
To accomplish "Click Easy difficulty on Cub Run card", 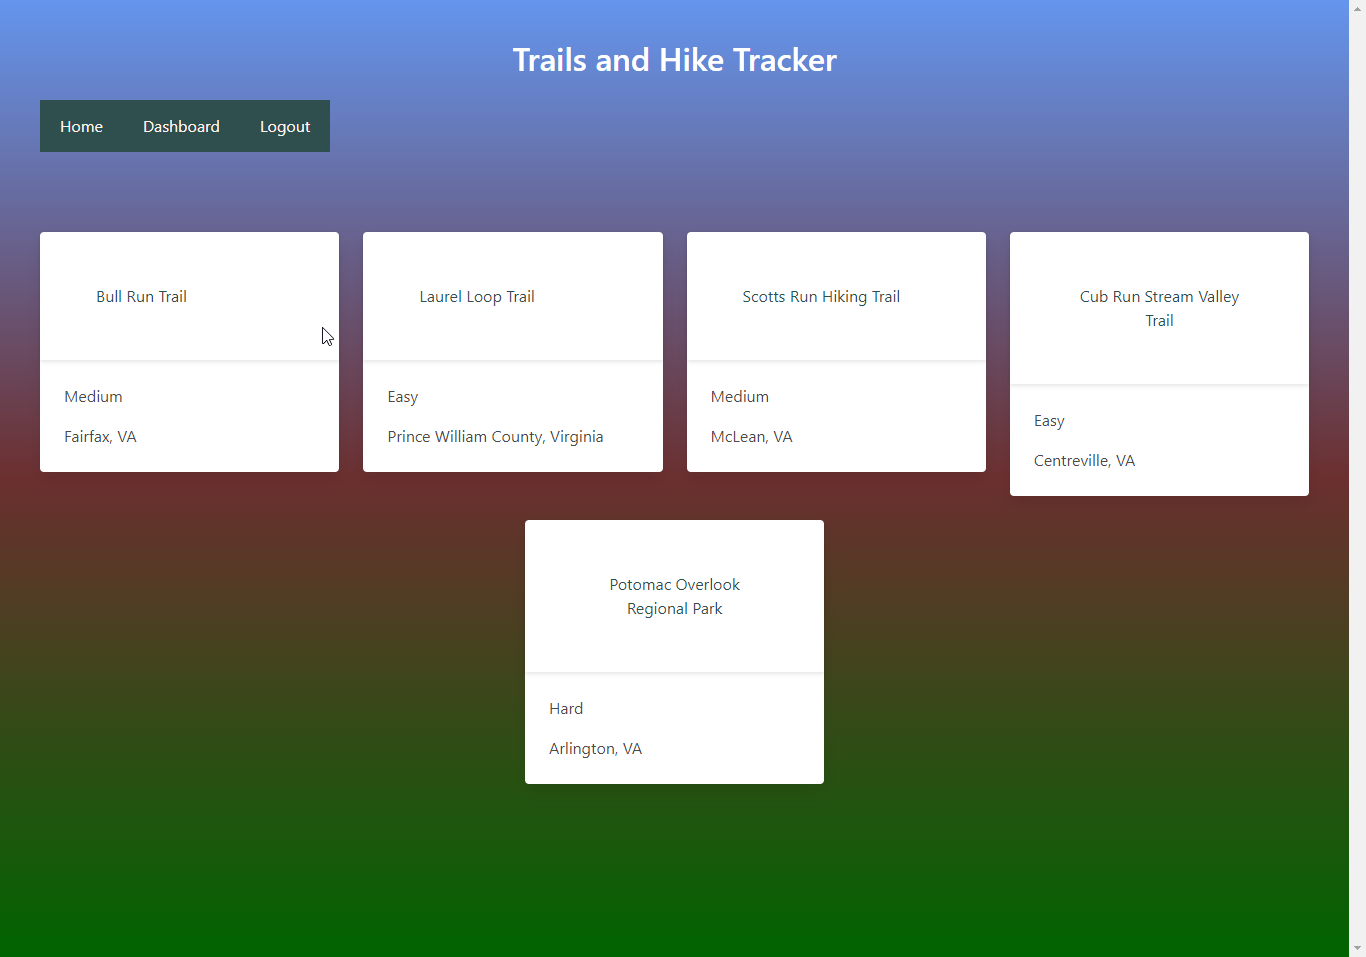I will coord(1049,421).
